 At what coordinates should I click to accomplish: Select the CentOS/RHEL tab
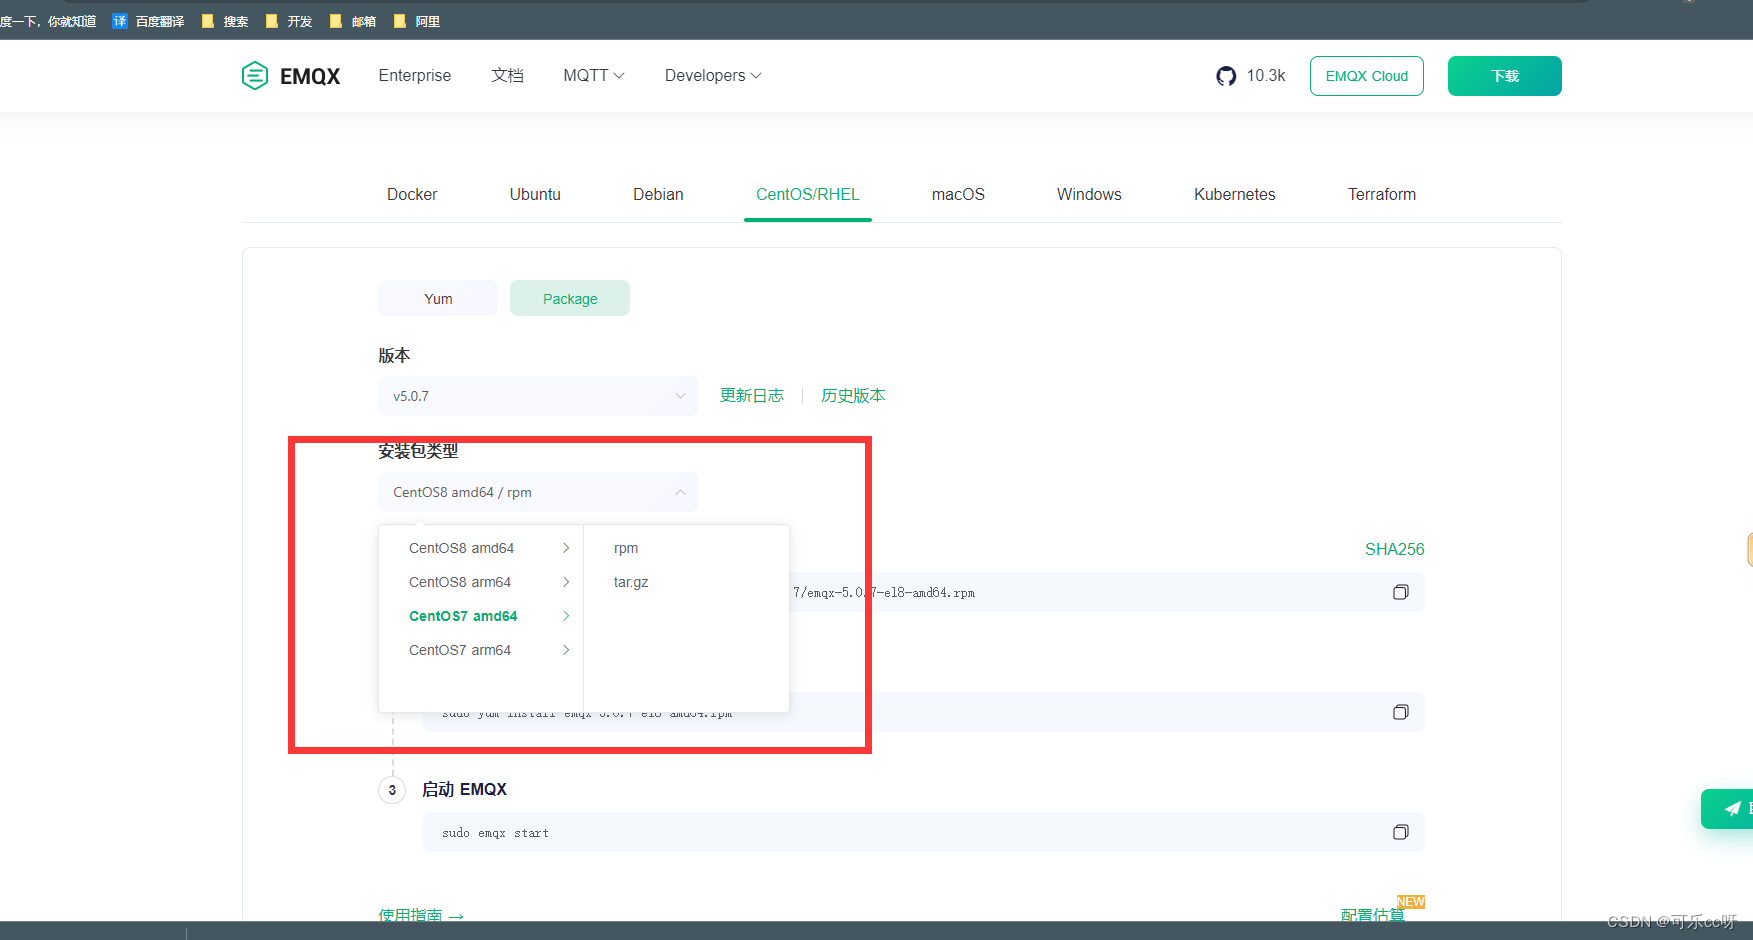(x=808, y=195)
